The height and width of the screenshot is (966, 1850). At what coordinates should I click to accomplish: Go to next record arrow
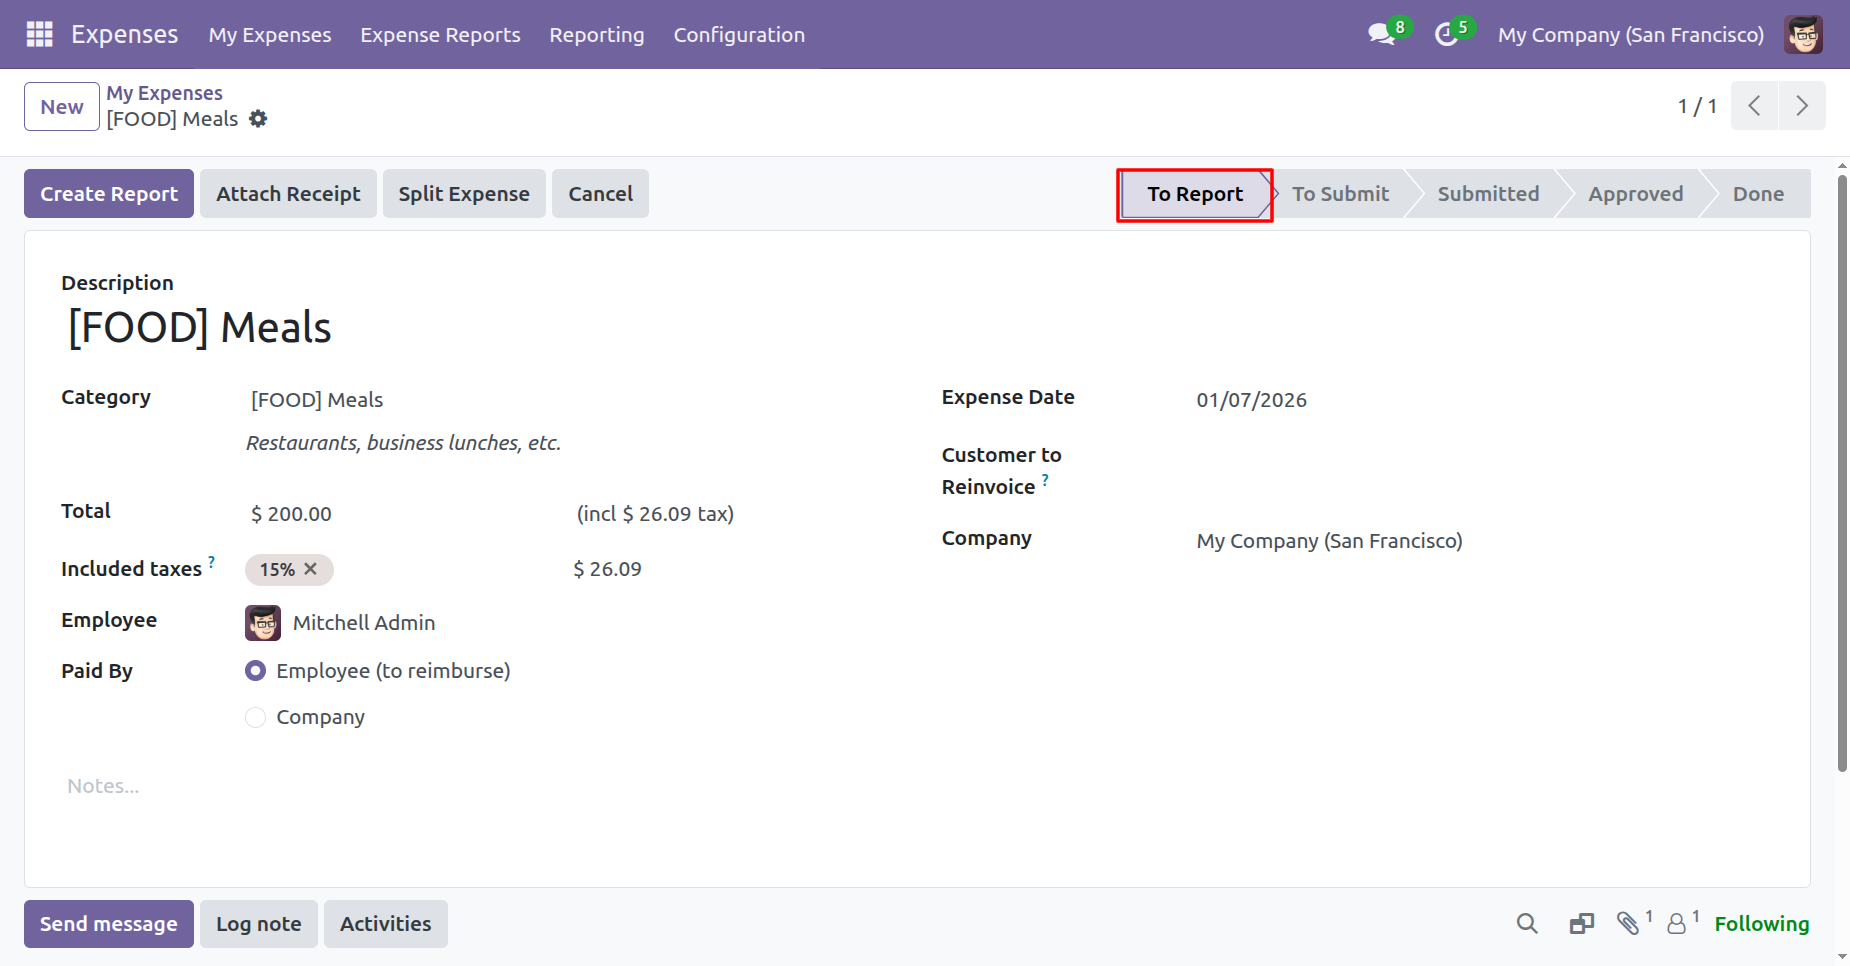tap(1801, 106)
